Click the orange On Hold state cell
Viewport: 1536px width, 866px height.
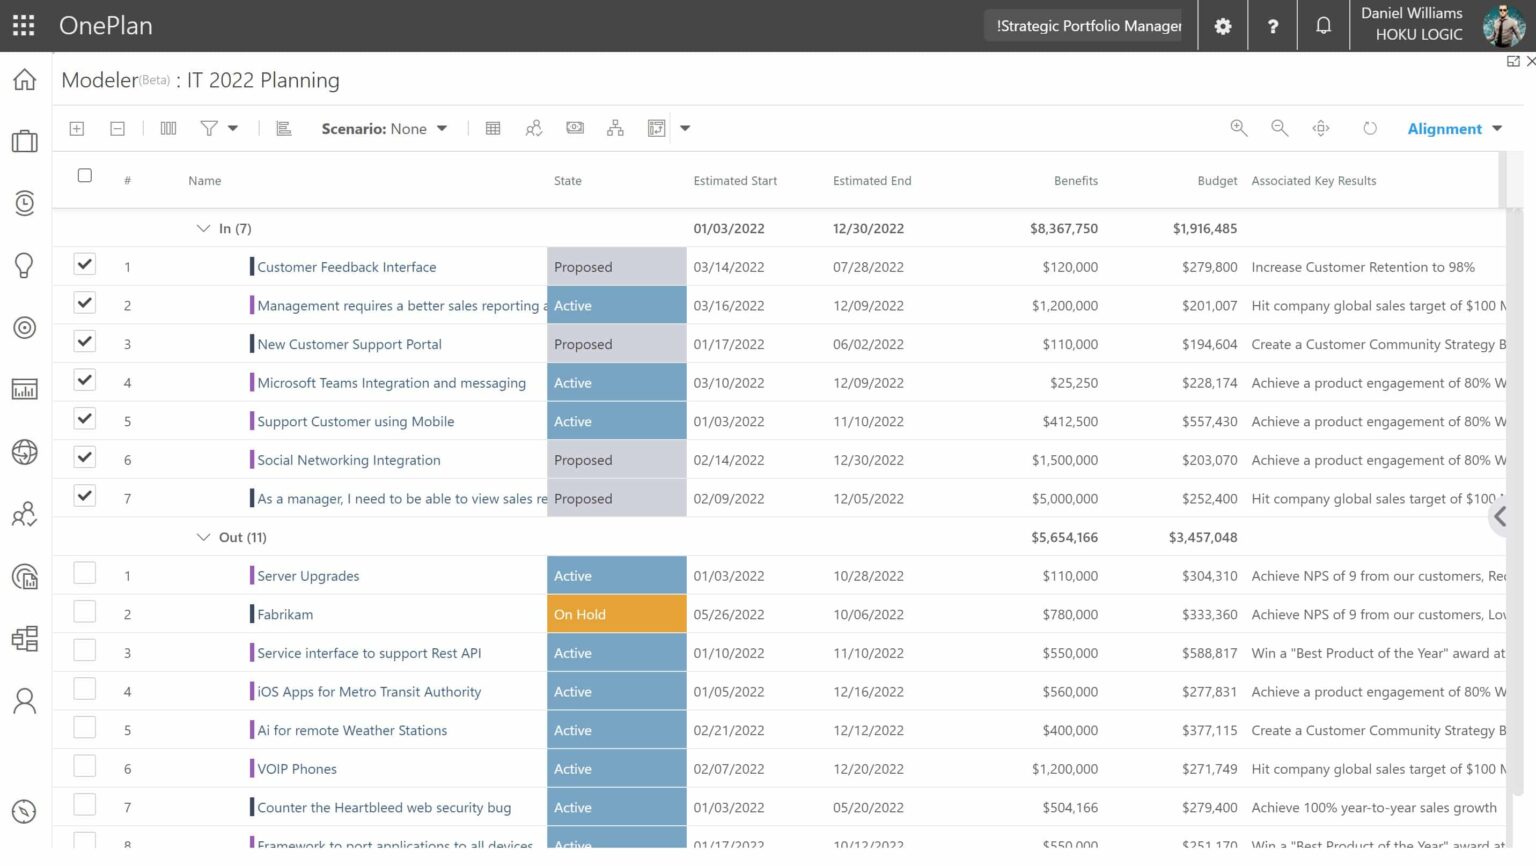[x=616, y=614]
